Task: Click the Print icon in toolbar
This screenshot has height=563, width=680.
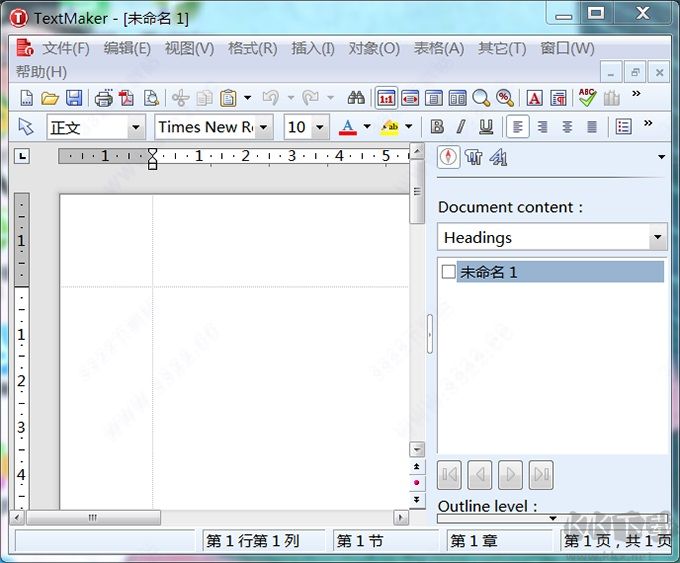Action: [x=103, y=98]
